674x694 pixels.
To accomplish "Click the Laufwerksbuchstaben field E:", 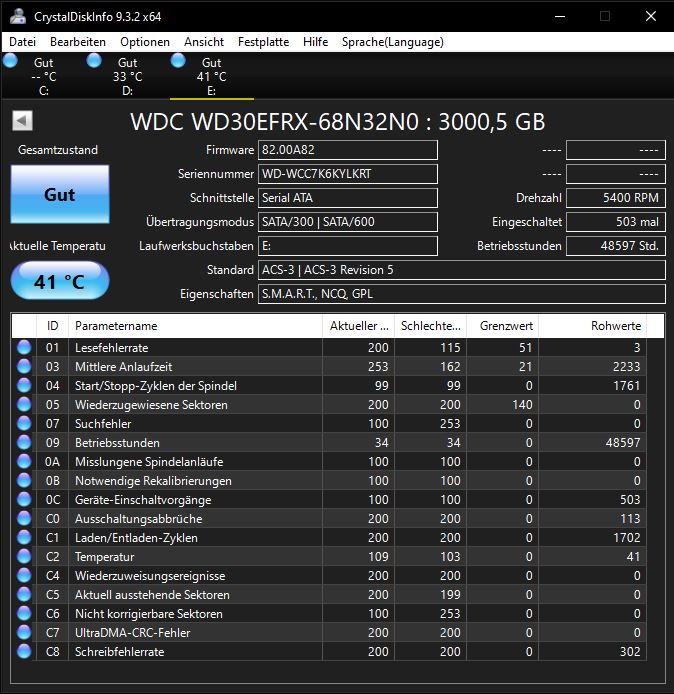I will pos(348,246).
